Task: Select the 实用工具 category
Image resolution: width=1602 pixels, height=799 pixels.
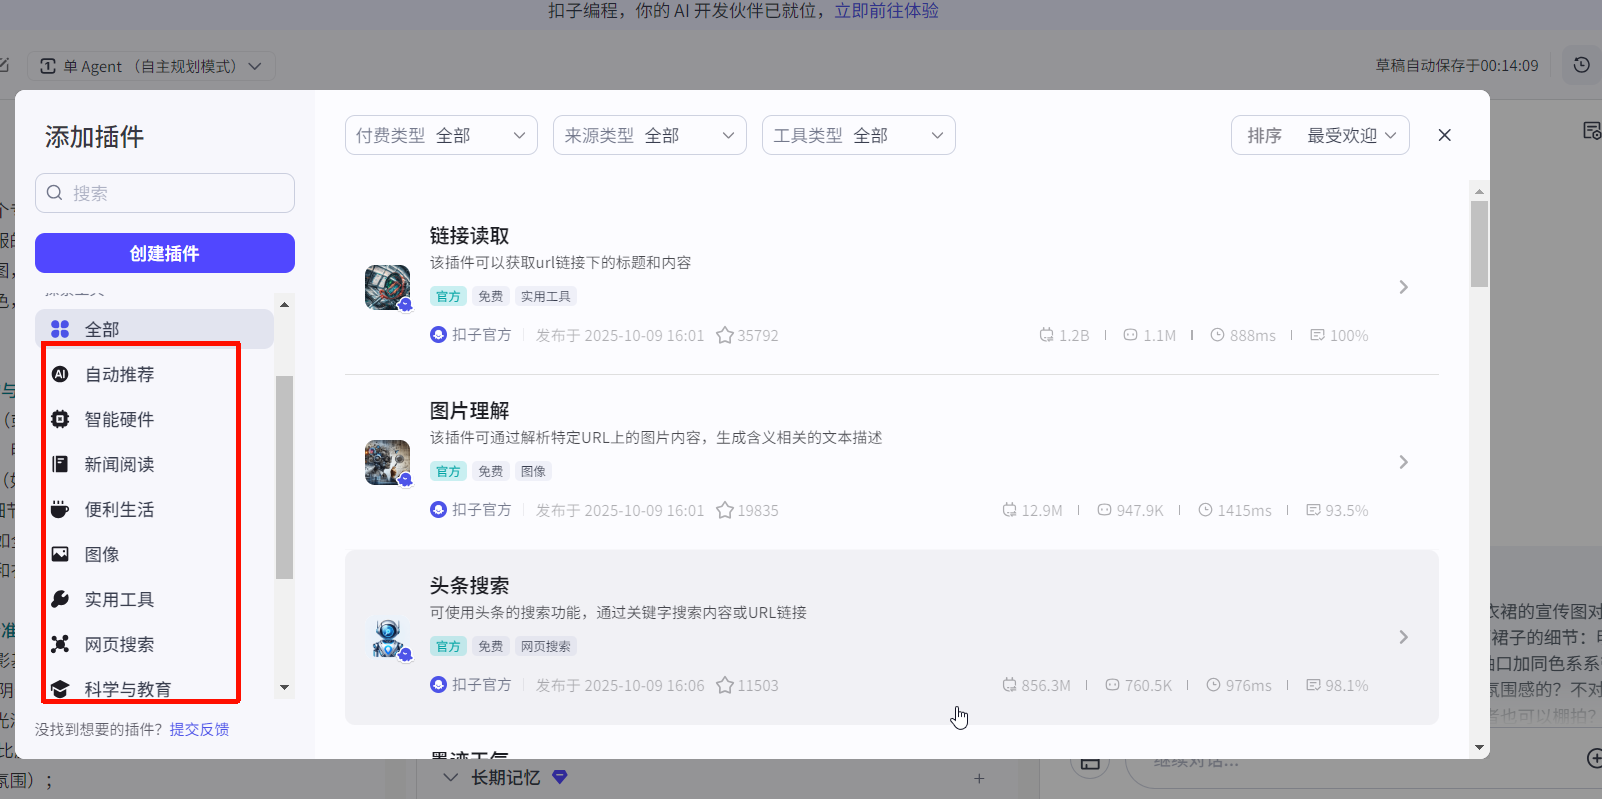Action: coord(154,599)
